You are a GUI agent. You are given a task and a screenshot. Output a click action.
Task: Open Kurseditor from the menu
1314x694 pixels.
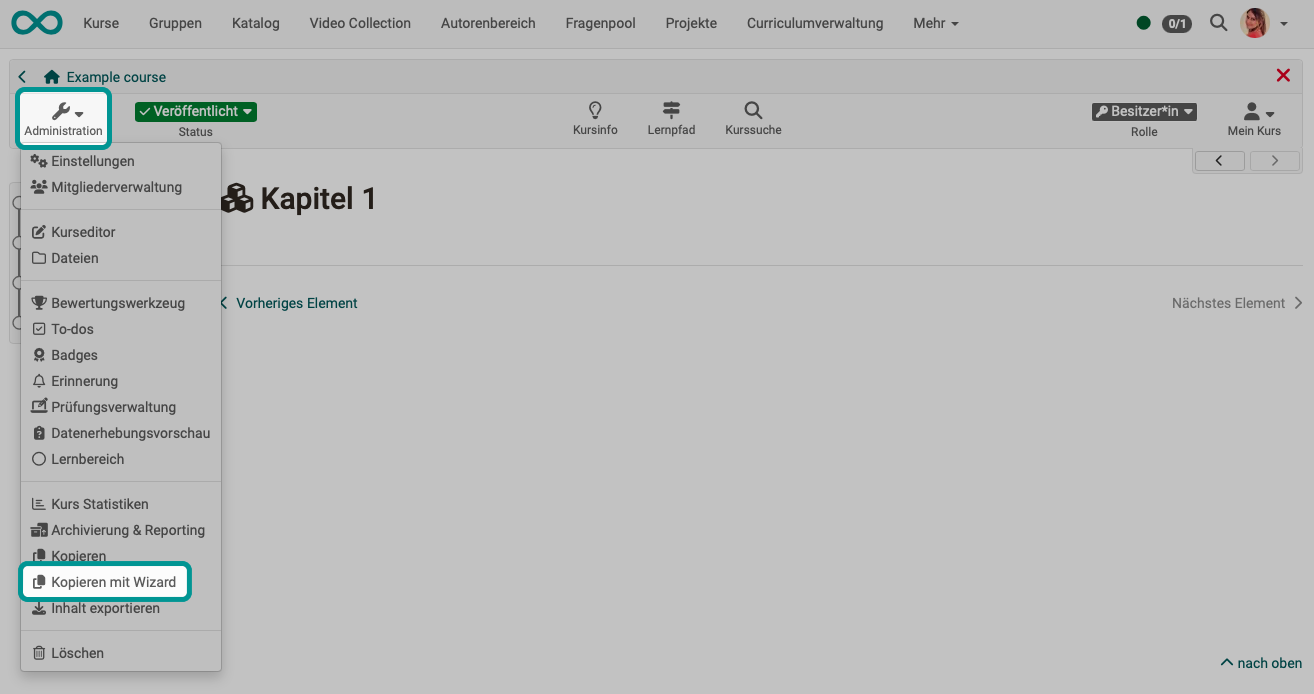point(83,232)
